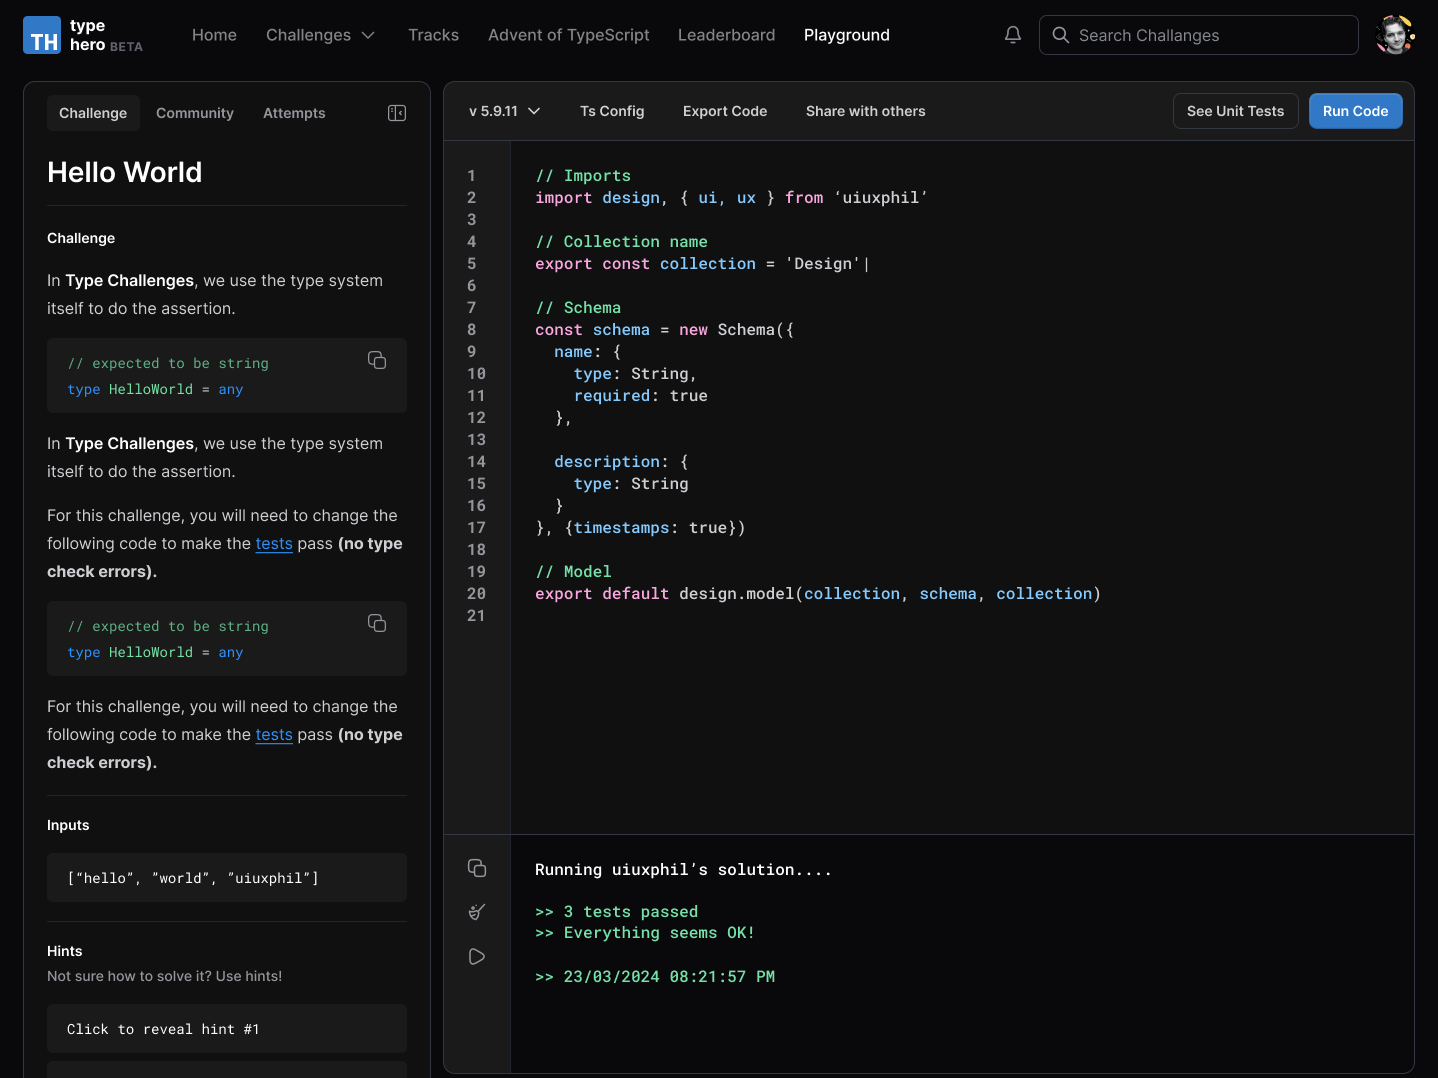Copy the first HelloWorld code snippet
The width and height of the screenshot is (1438, 1078).
377,360
